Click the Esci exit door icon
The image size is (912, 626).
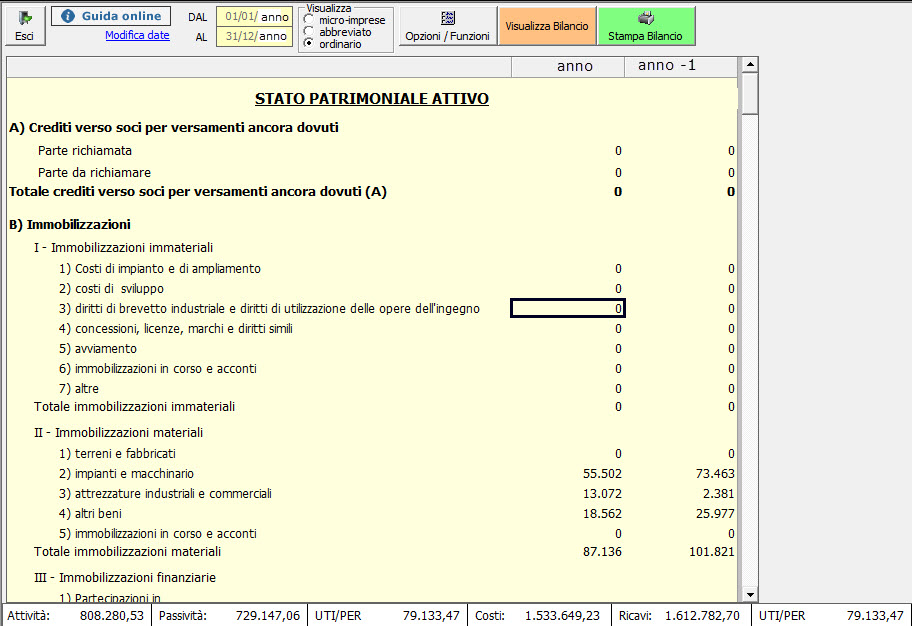[x=24, y=18]
